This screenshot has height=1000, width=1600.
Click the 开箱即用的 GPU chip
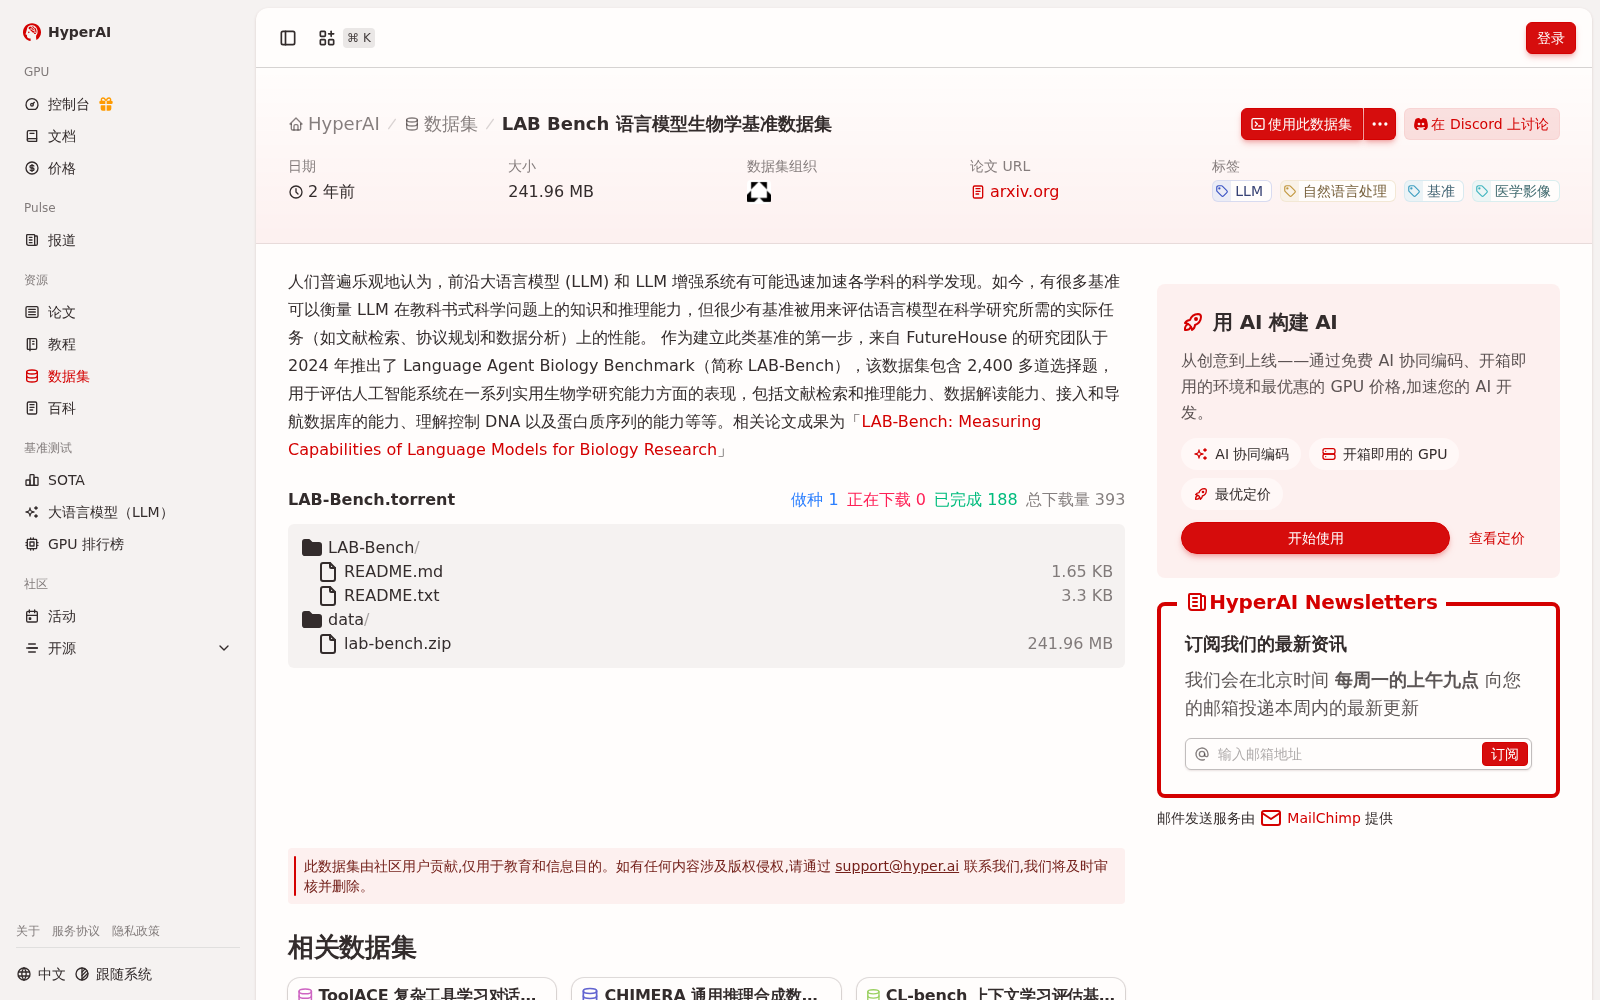pos(1384,454)
